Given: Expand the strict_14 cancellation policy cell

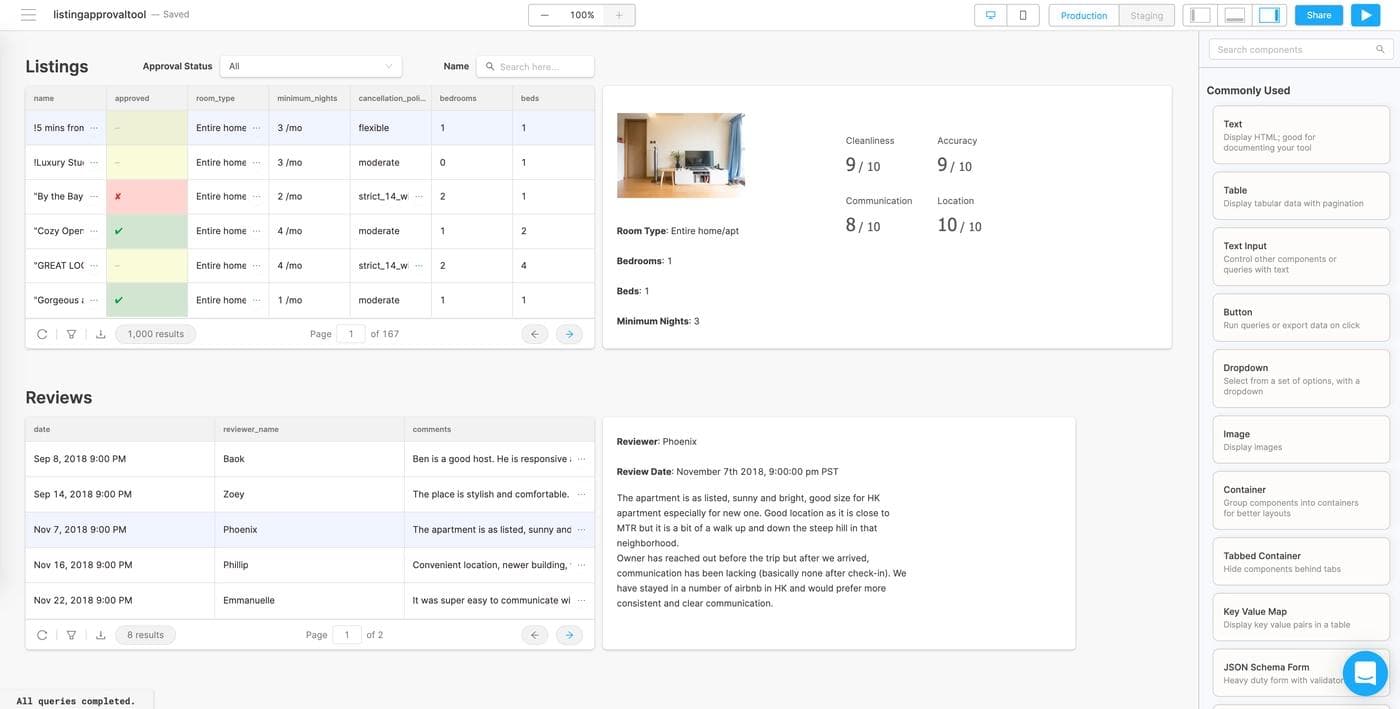Looking at the screenshot, I should 418,197.
